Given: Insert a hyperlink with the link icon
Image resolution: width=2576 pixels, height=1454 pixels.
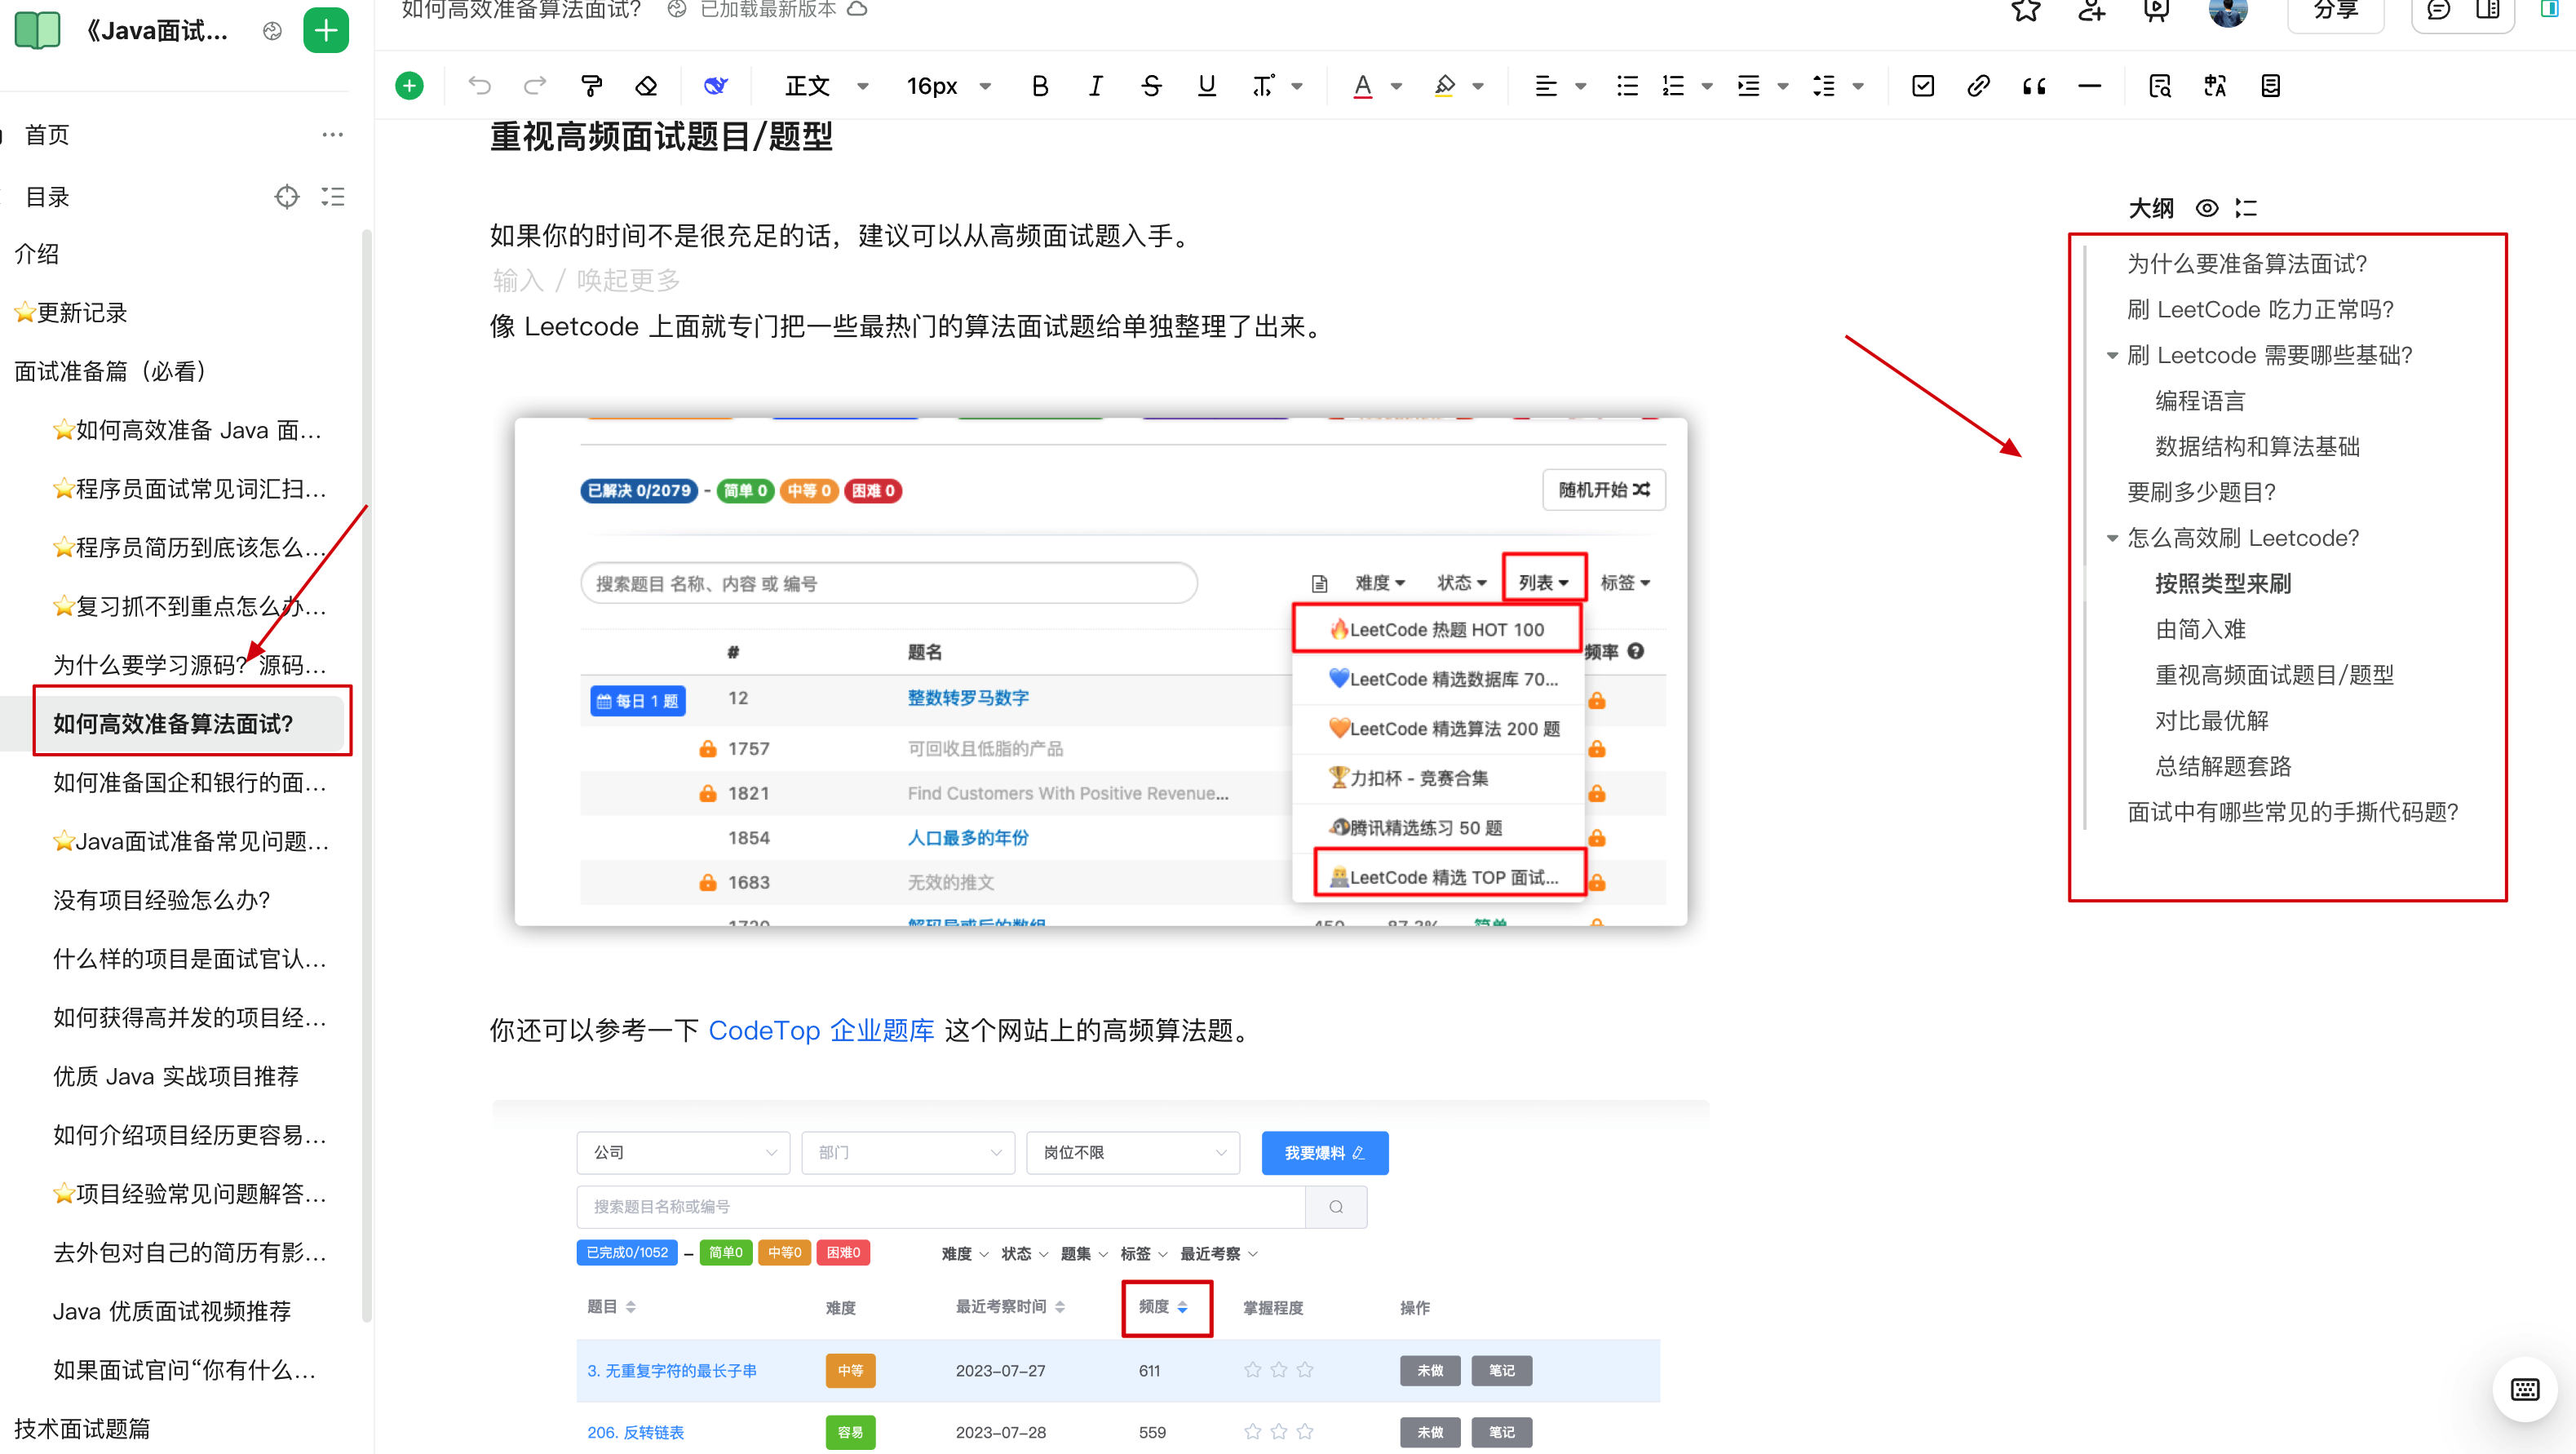Looking at the screenshot, I should point(1978,86).
